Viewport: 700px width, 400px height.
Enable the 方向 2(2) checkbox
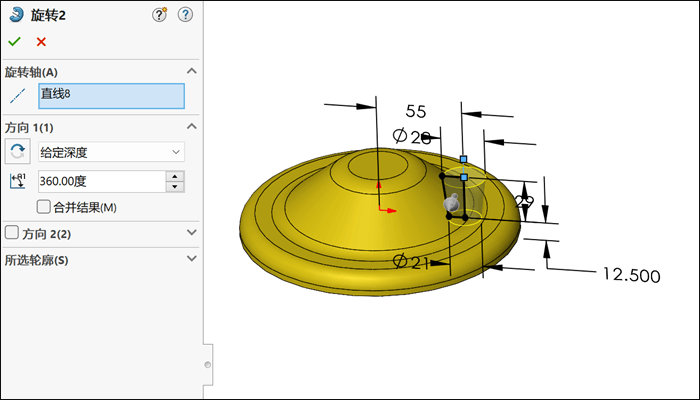point(12,233)
